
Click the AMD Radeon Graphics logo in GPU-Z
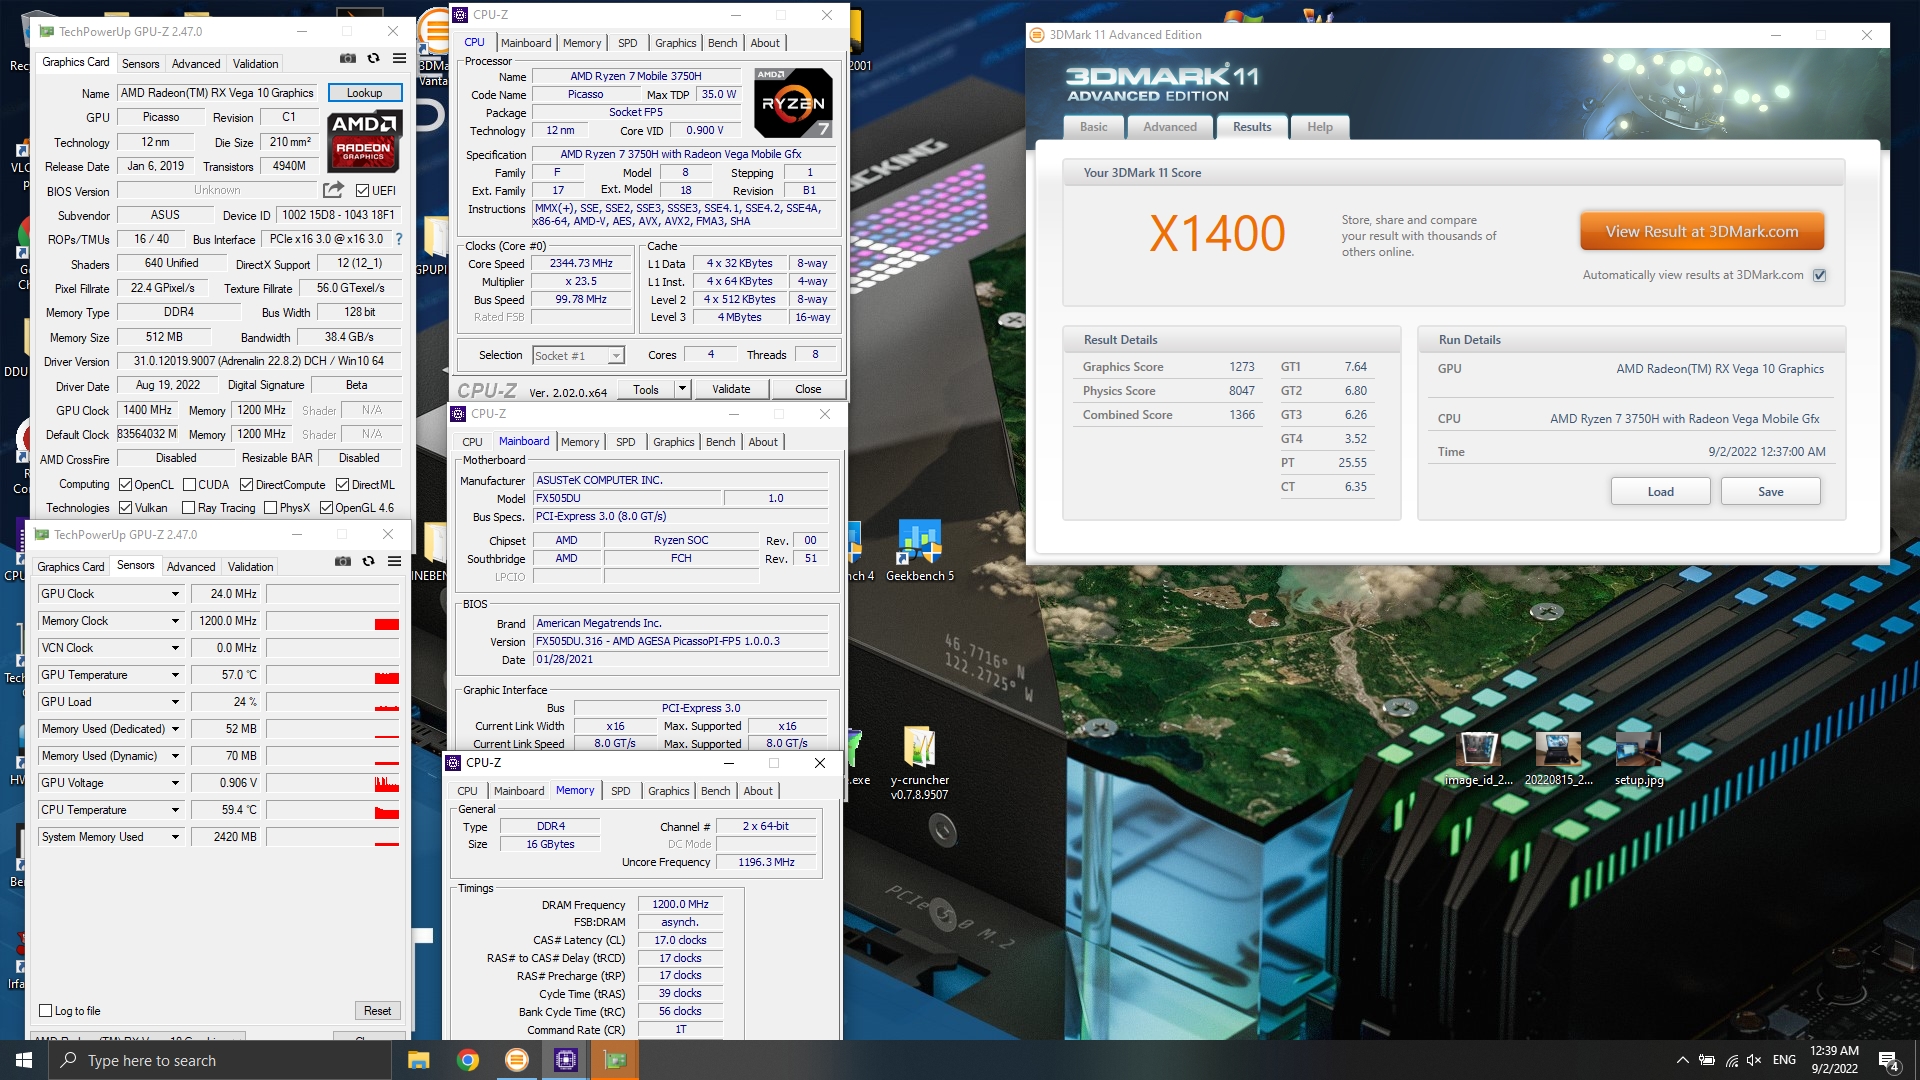[x=365, y=141]
